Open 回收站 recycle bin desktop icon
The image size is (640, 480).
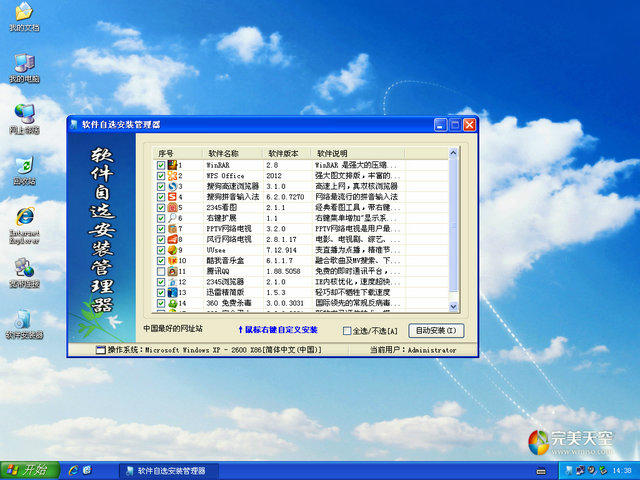click(x=24, y=171)
